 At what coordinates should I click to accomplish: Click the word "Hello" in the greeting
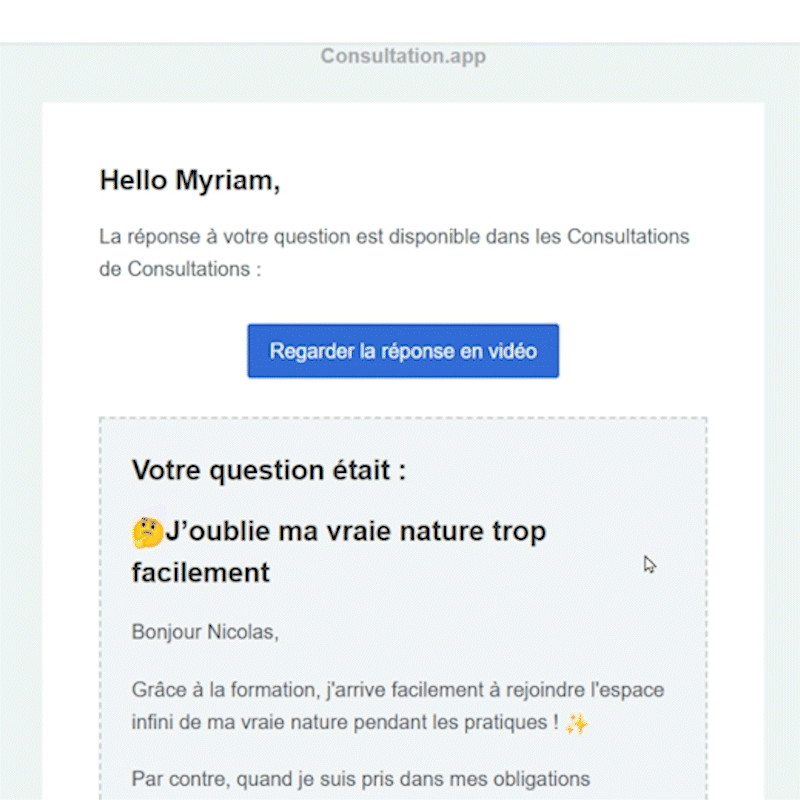(x=133, y=181)
